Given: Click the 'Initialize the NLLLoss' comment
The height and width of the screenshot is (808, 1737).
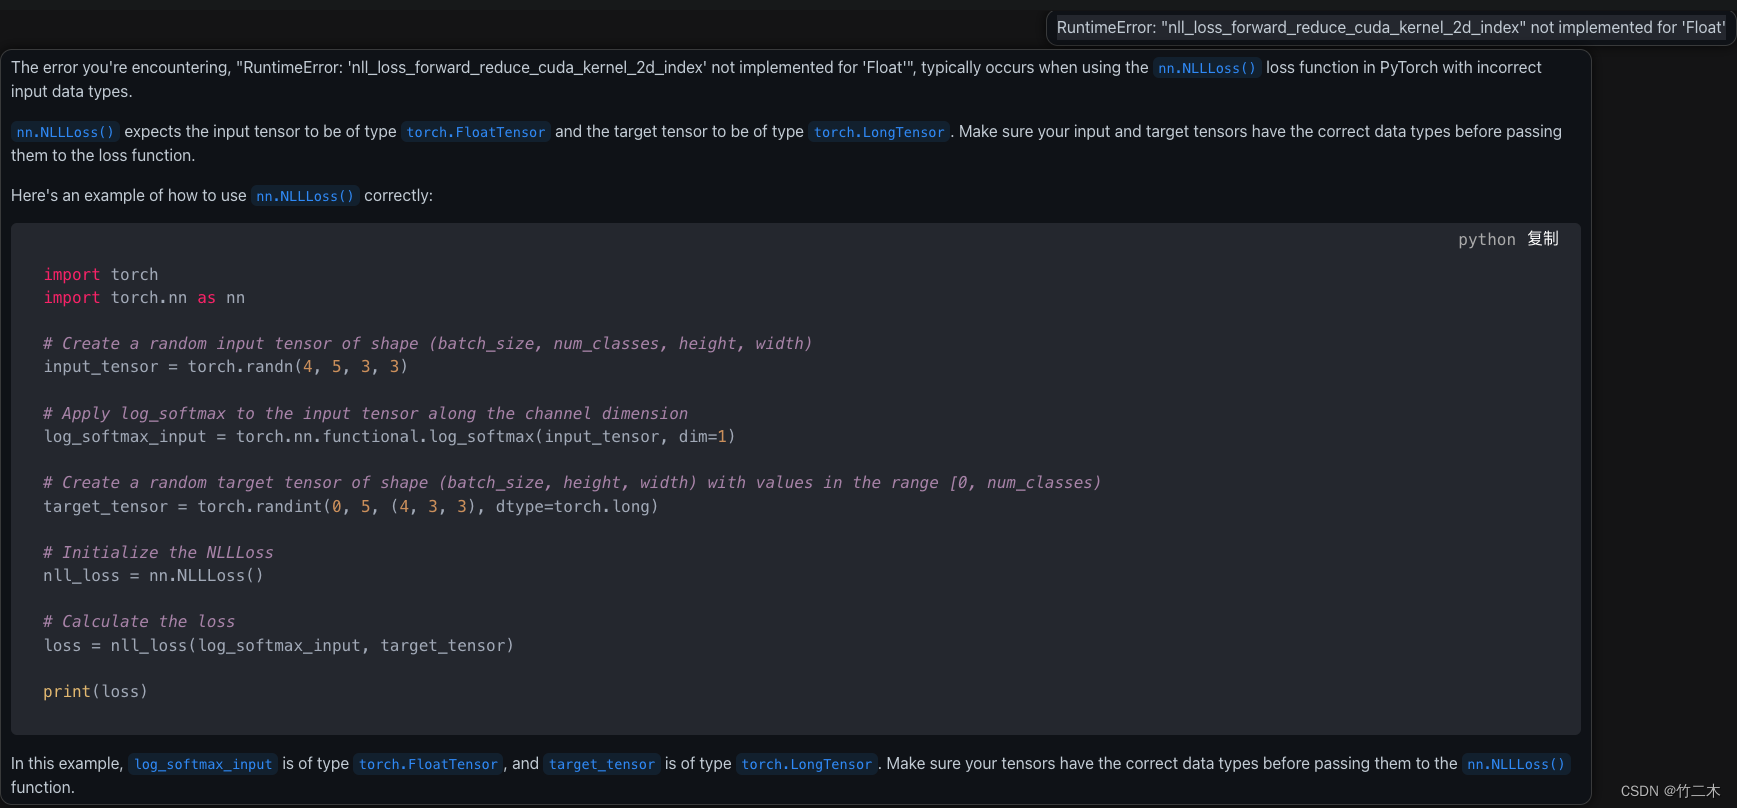Looking at the screenshot, I should [x=158, y=553].
